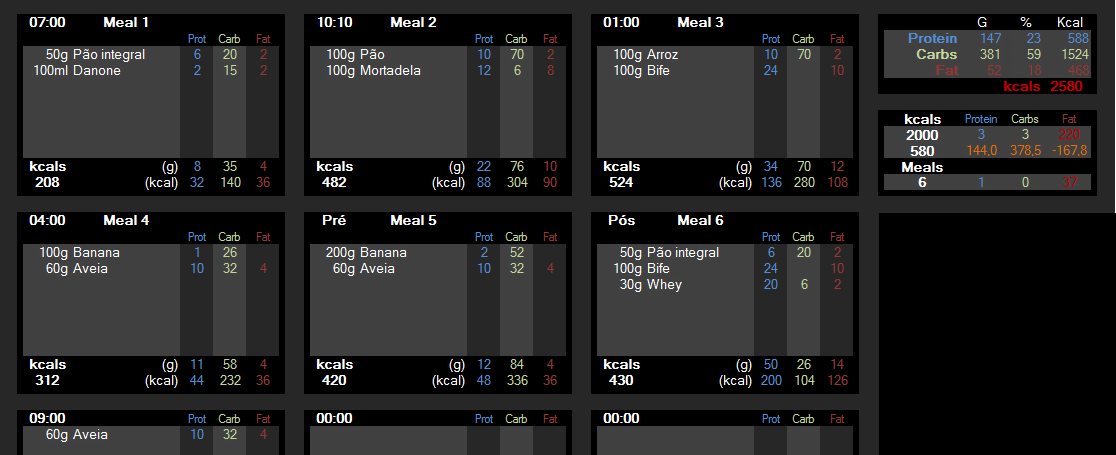The width and height of the screenshot is (1116, 455).
Task: Click the 09:00 time of the seventh meal
Action: [x=47, y=419]
